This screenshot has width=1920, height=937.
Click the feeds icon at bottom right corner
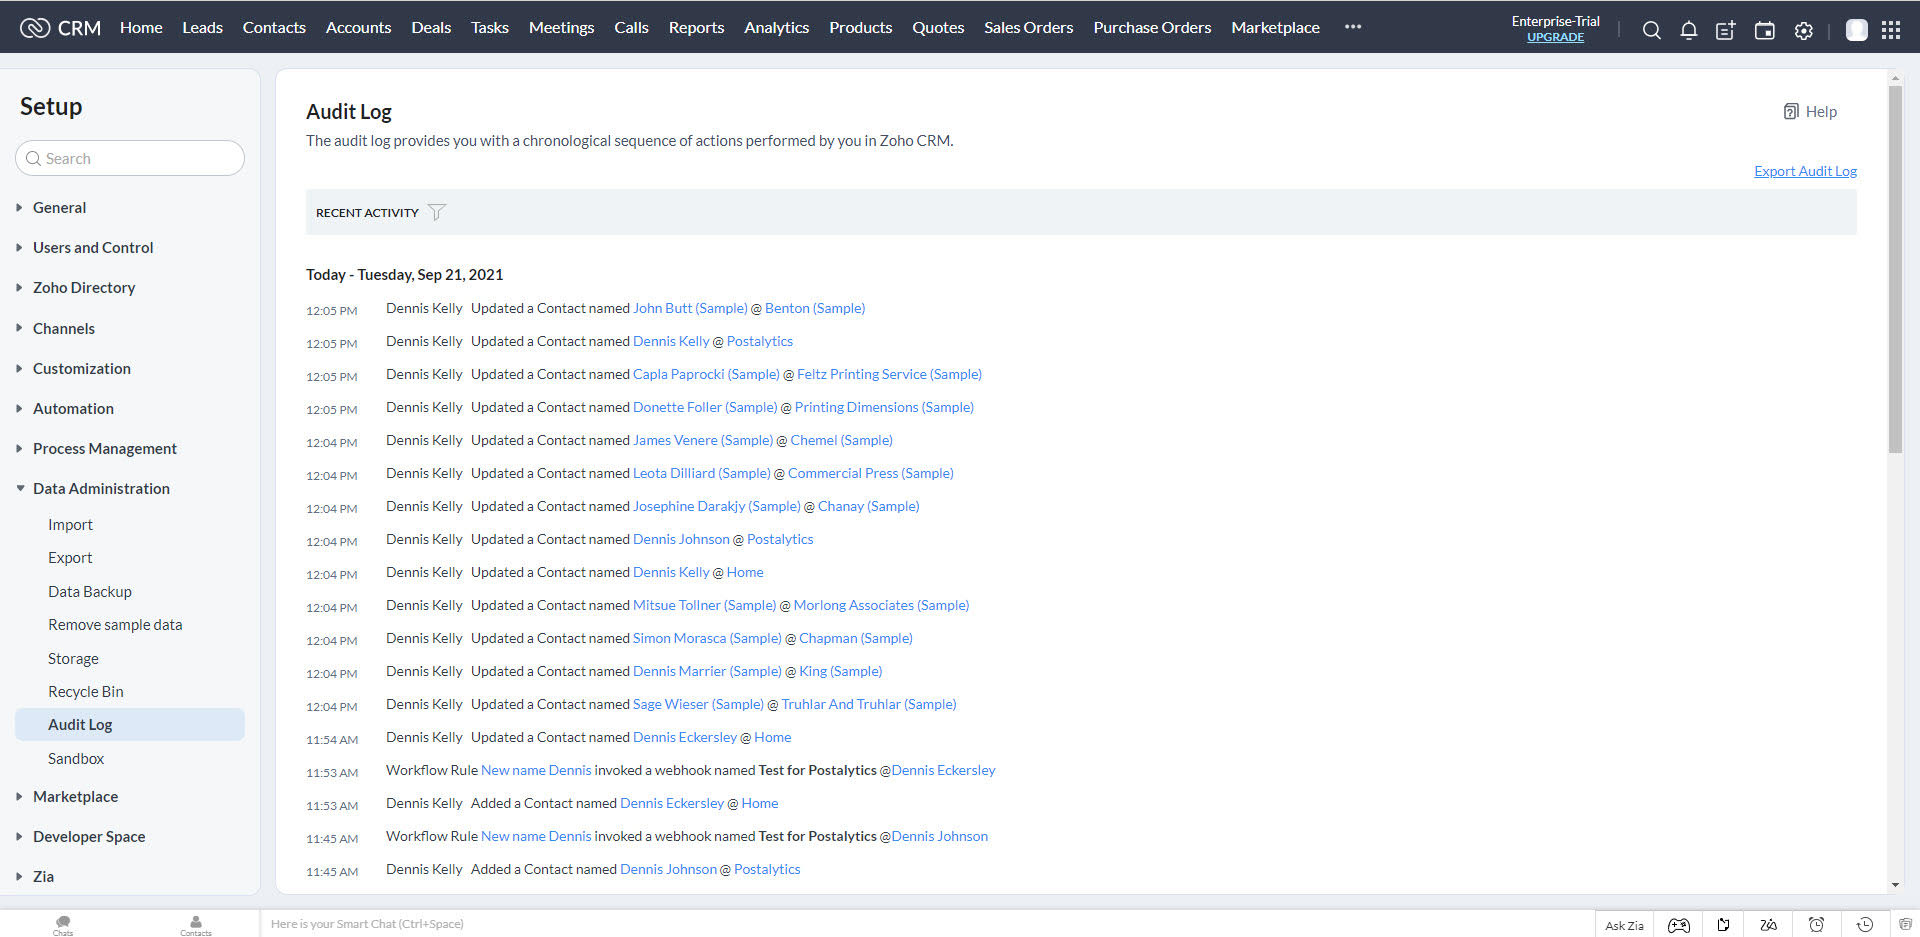pyautogui.click(x=1905, y=925)
